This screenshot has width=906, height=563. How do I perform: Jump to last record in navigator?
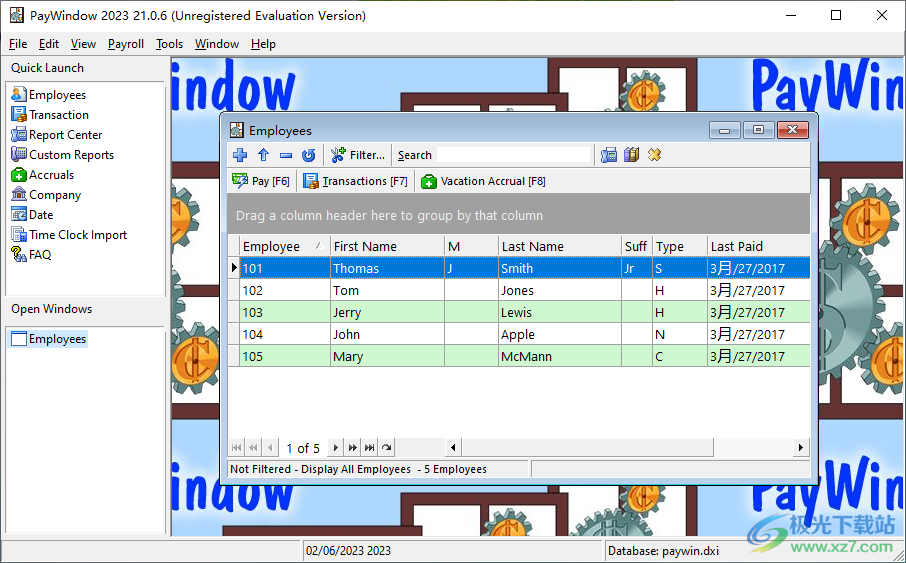point(369,447)
